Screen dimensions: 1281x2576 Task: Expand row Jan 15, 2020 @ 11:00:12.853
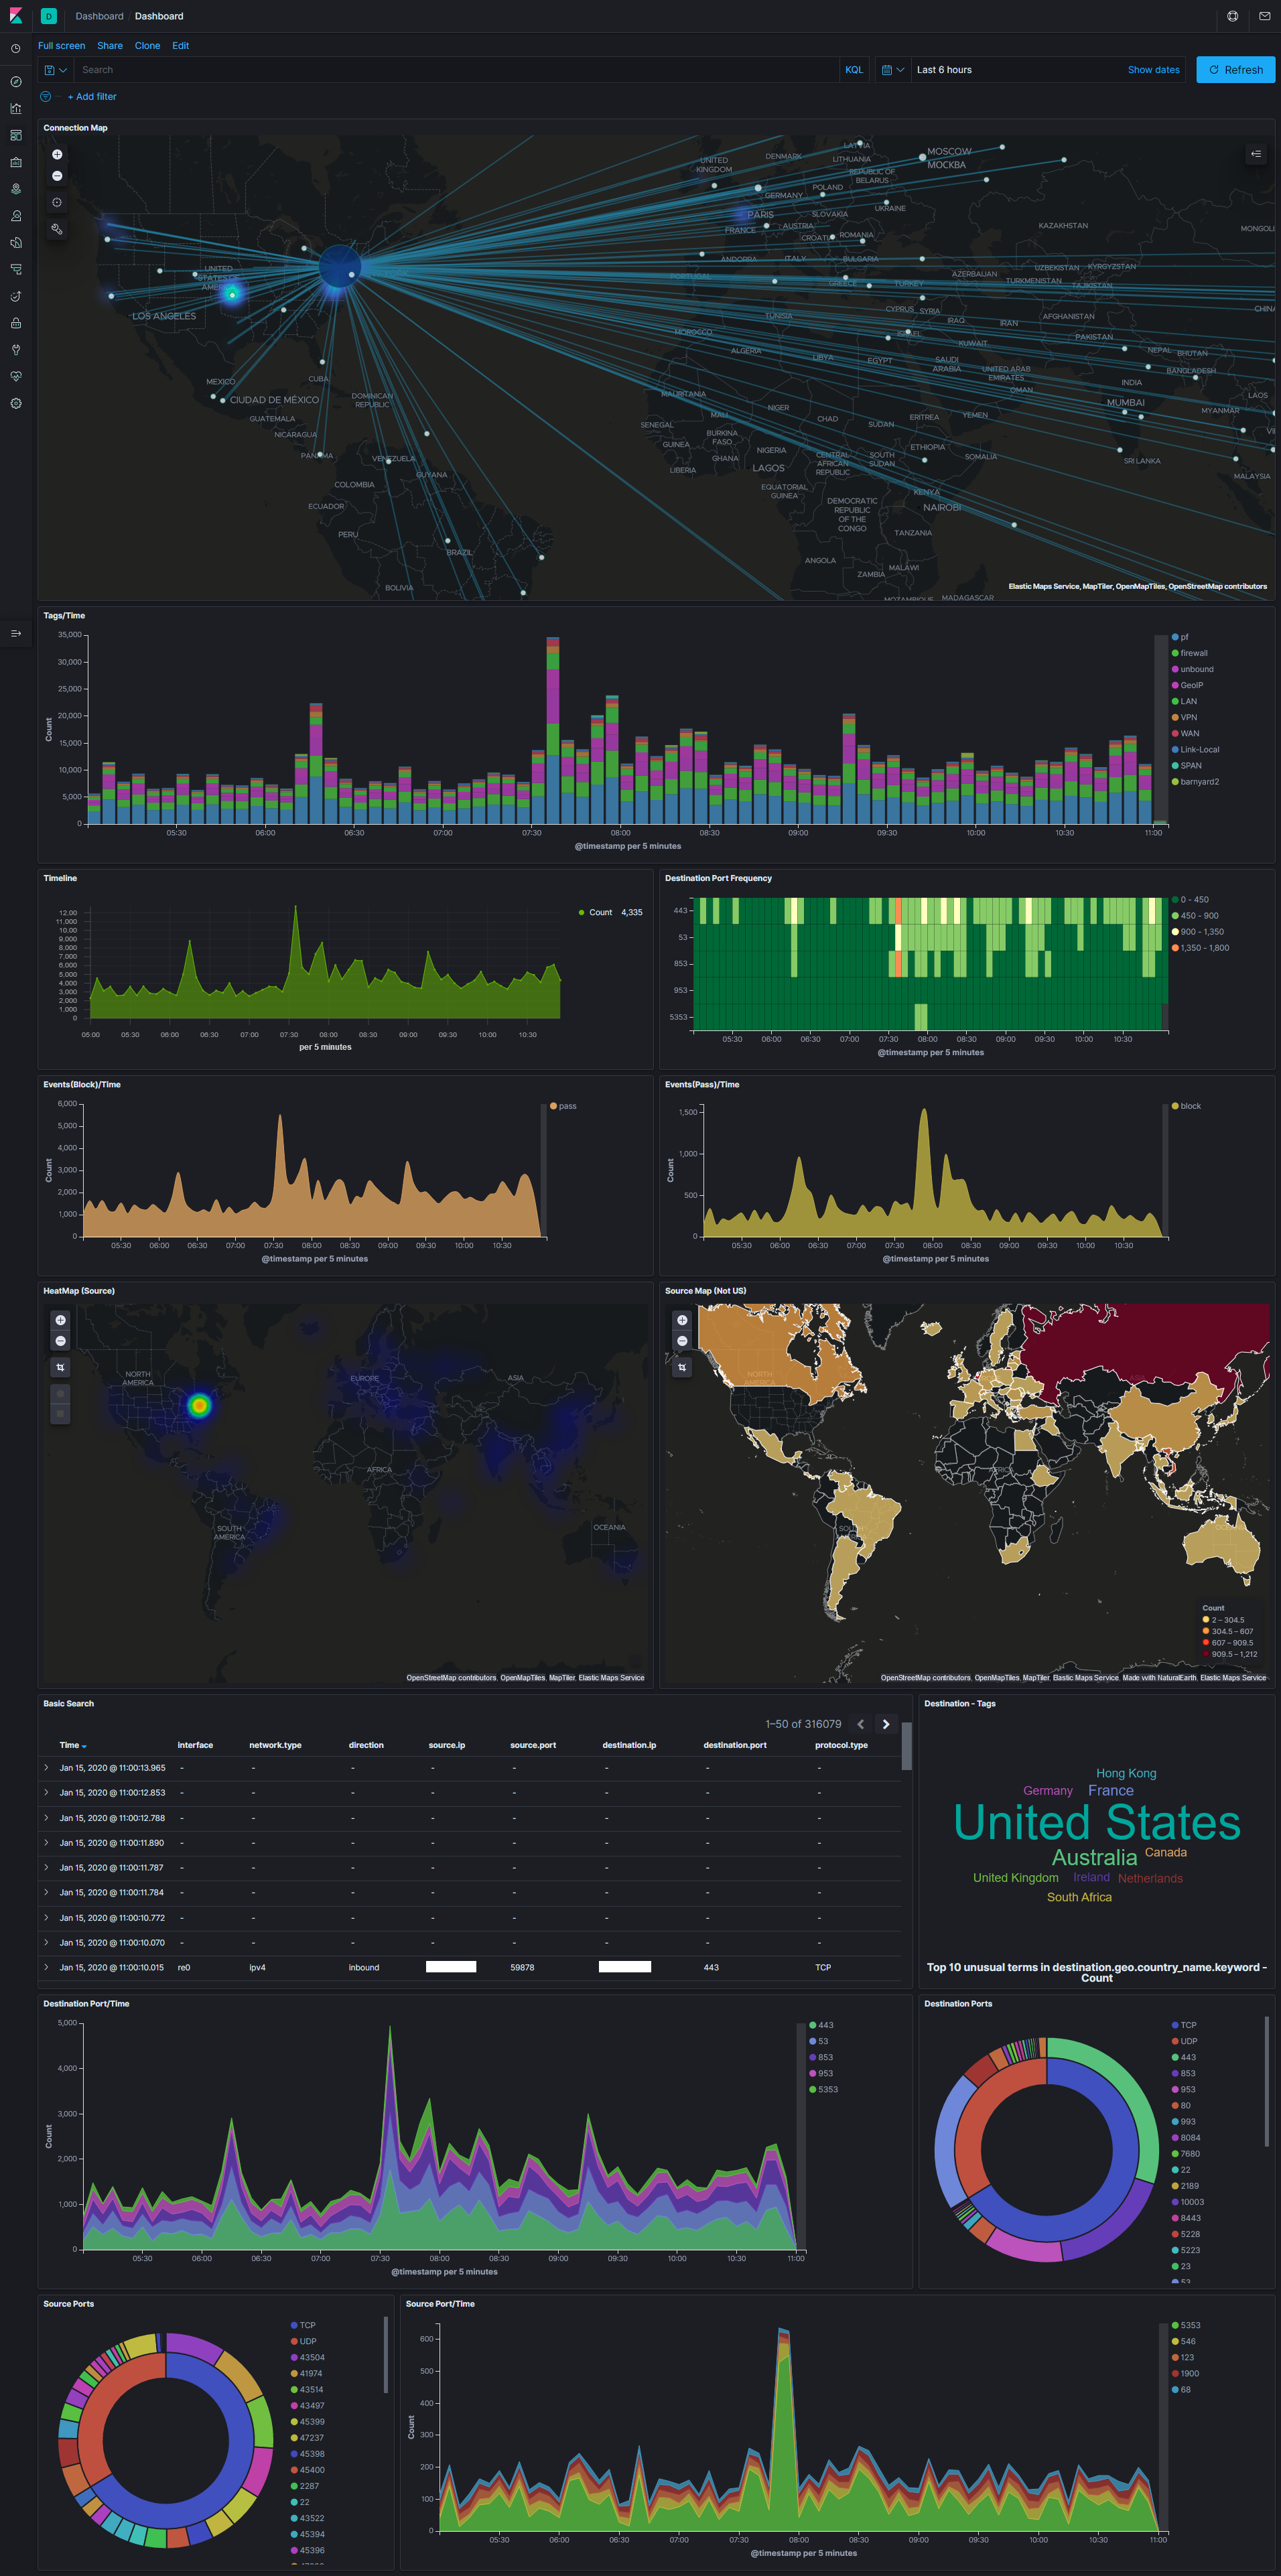click(46, 1793)
